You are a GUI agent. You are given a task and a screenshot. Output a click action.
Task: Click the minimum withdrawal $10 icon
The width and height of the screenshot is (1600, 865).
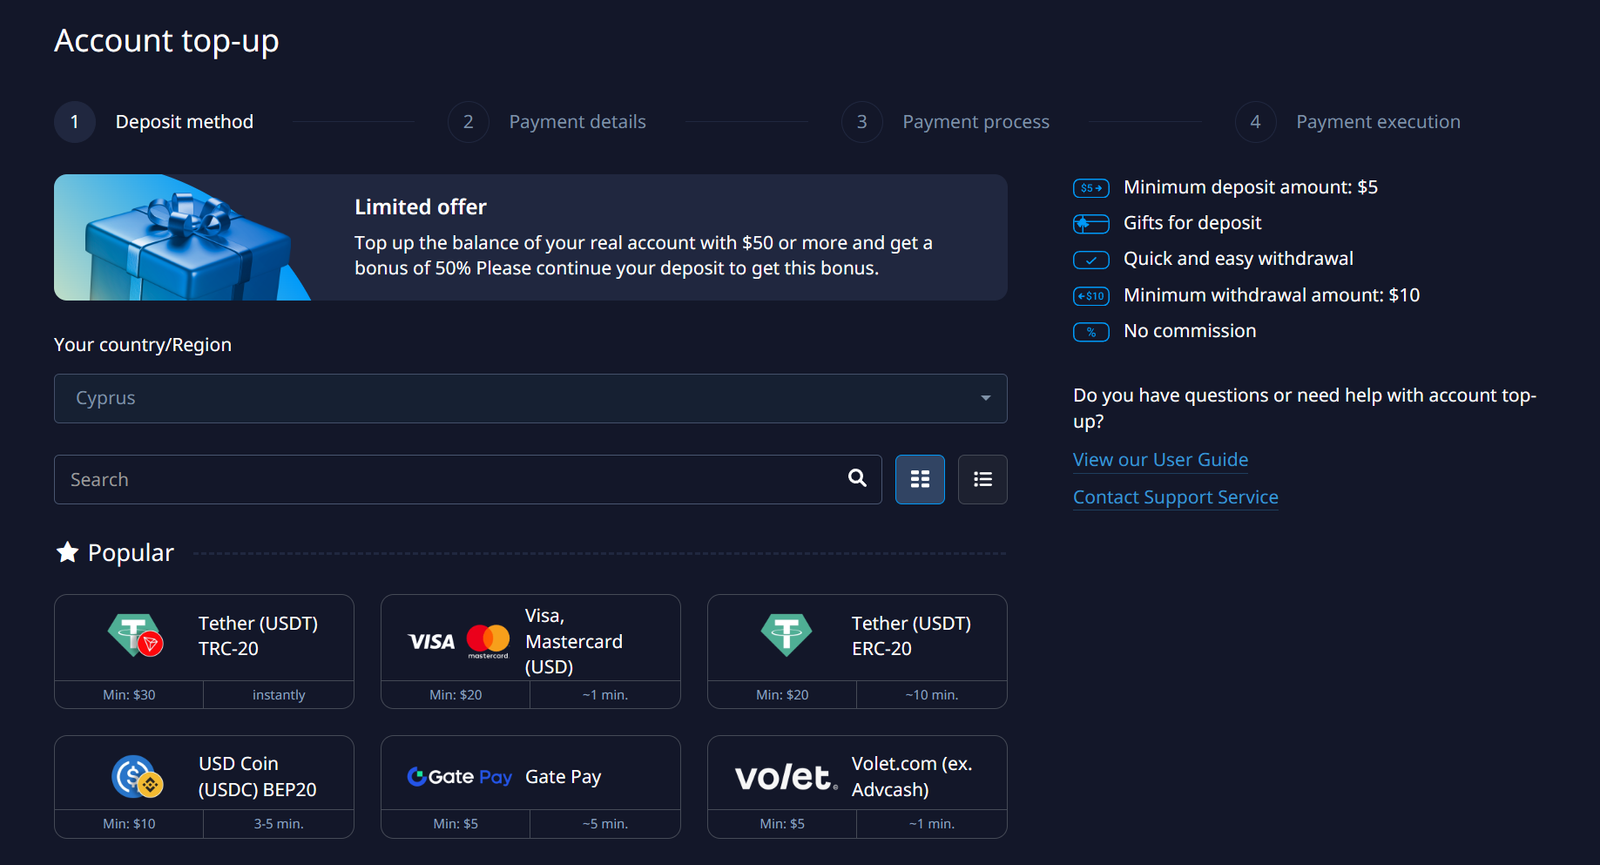pos(1091,296)
